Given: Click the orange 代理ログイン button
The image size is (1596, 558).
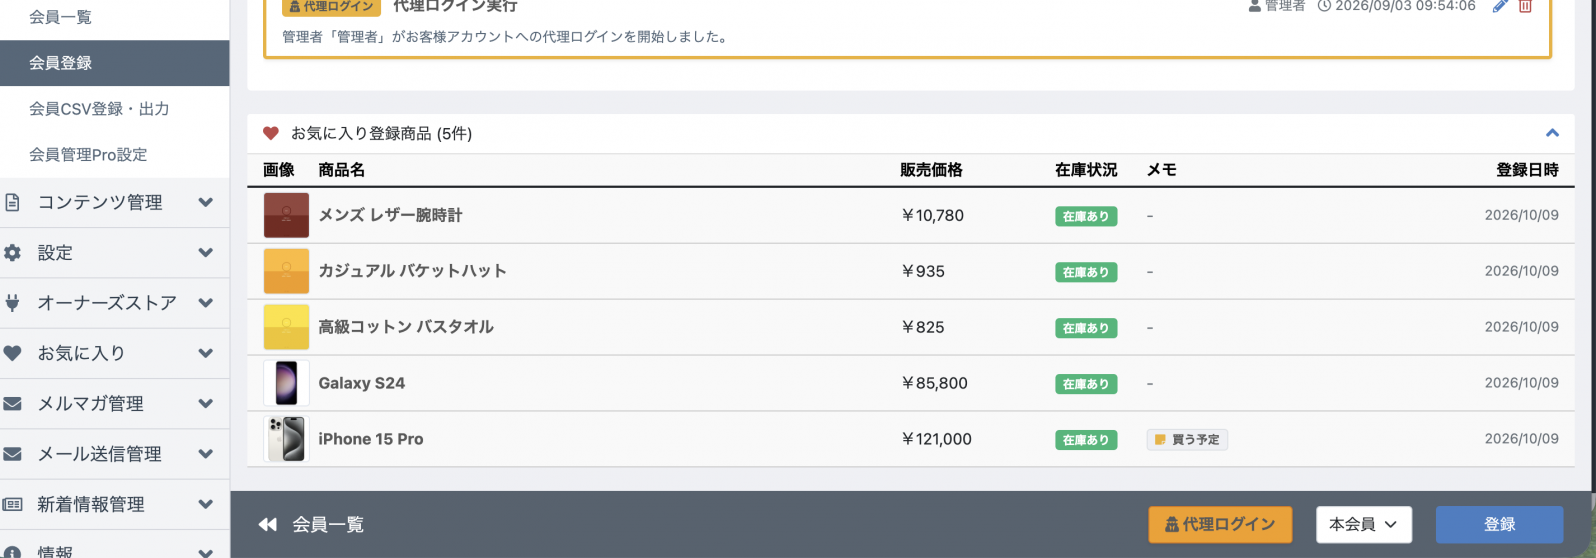Looking at the screenshot, I should (1220, 525).
